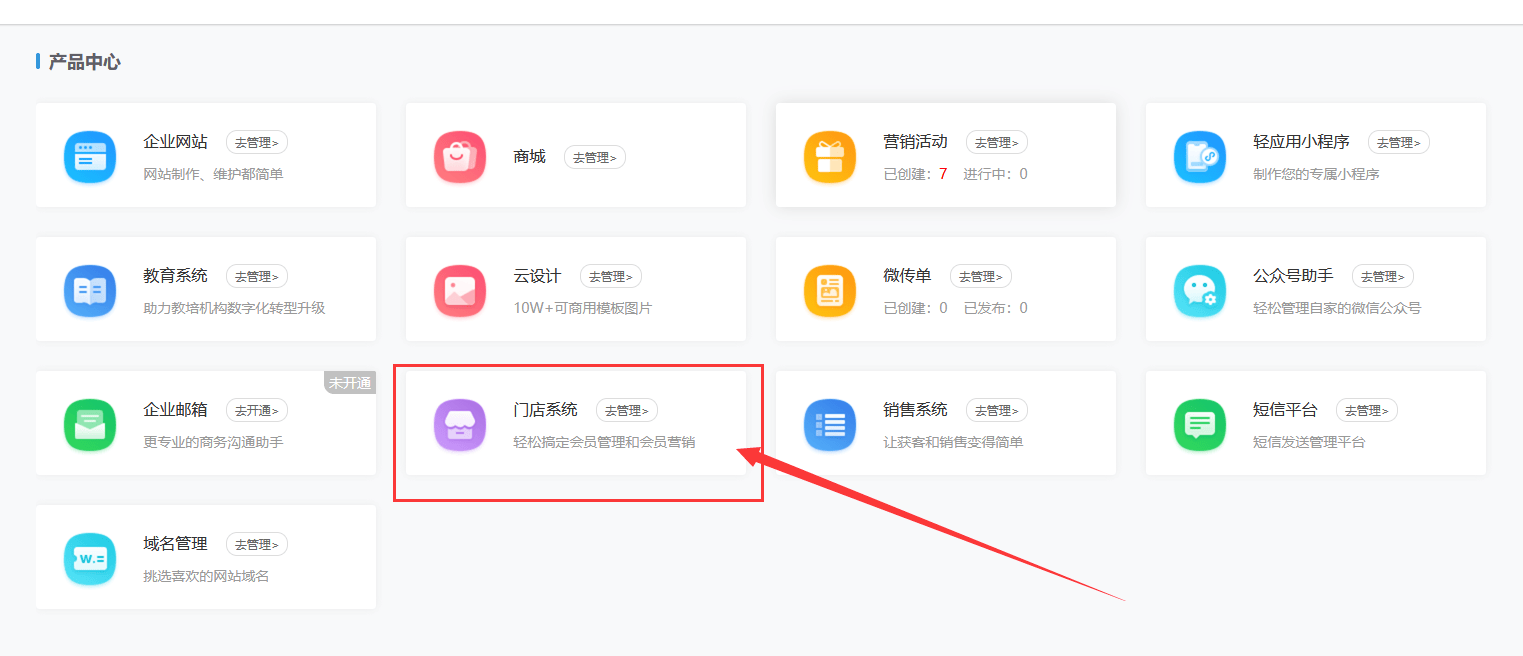
Task: Click the 营销活动 title text
Action: click(916, 142)
